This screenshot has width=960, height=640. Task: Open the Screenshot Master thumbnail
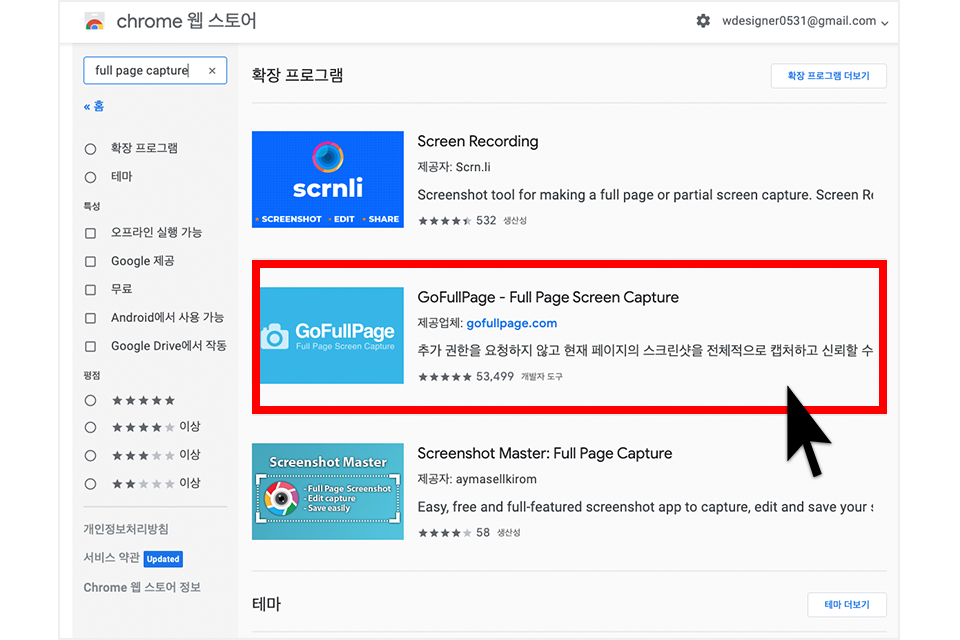point(328,492)
